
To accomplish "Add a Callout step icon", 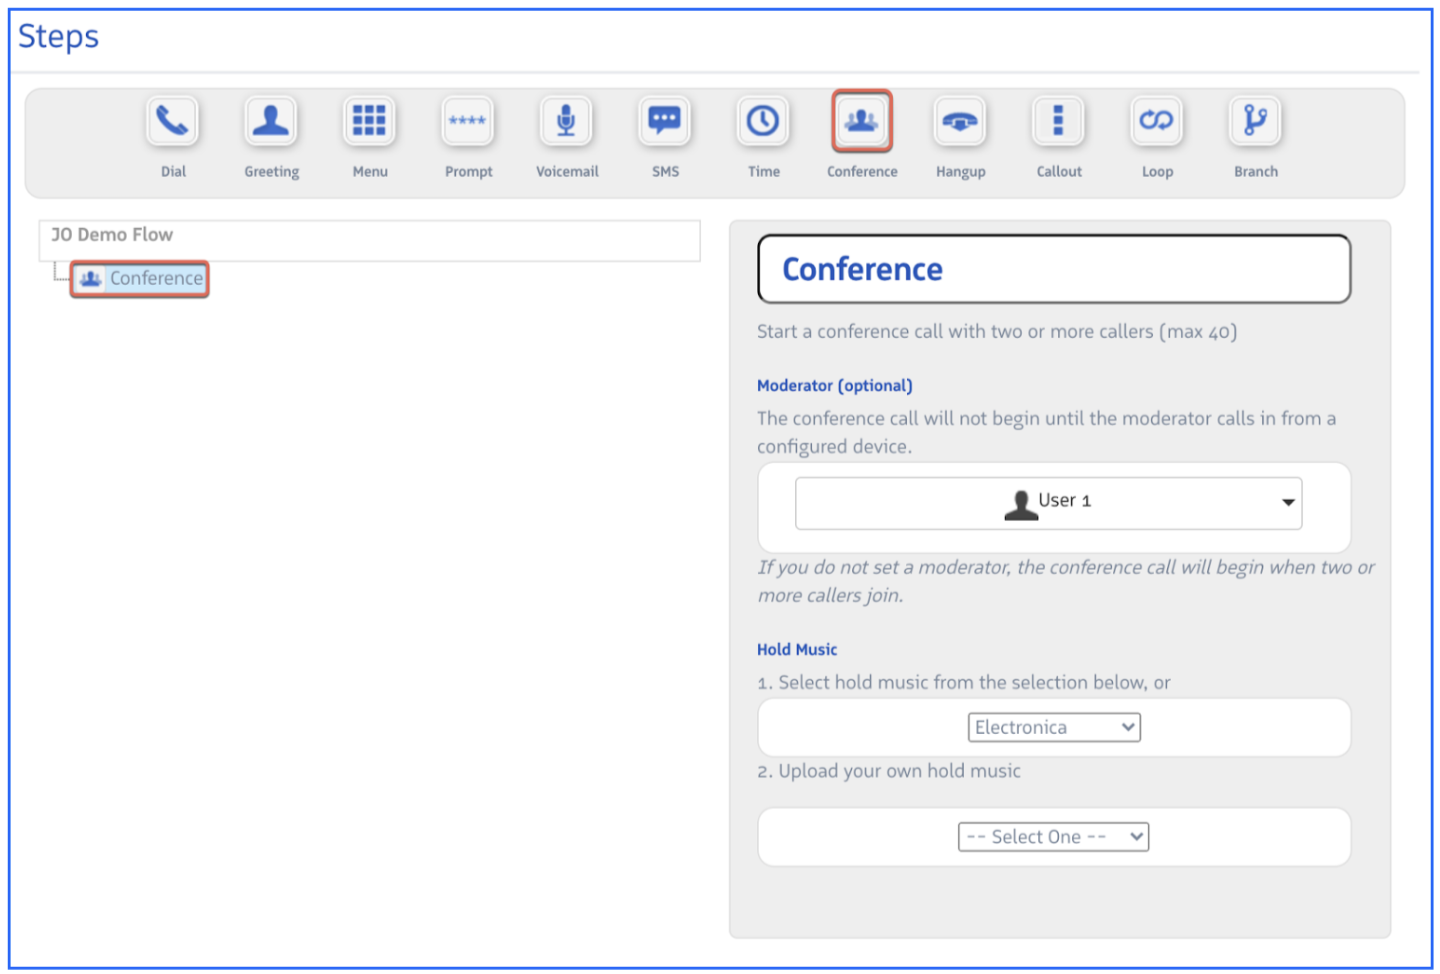I will pyautogui.click(x=1058, y=122).
